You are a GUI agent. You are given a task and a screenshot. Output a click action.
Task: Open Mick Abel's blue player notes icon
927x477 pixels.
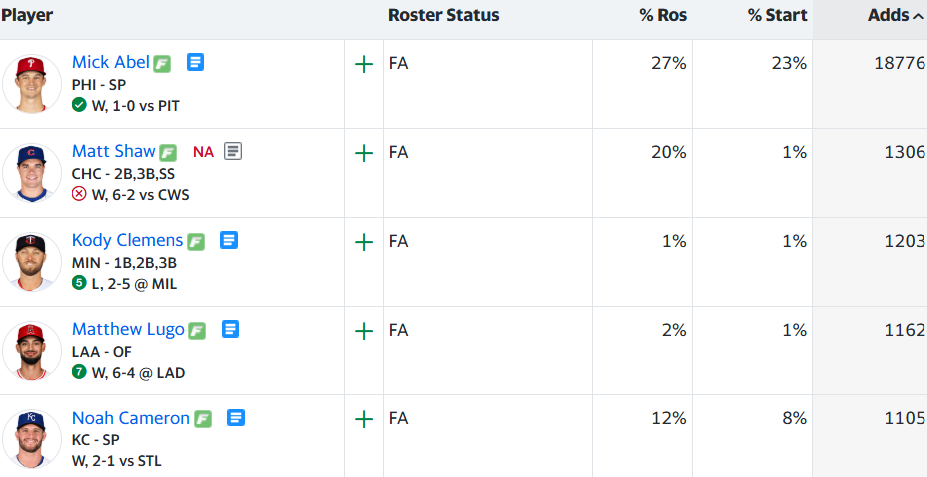tap(196, 62)
